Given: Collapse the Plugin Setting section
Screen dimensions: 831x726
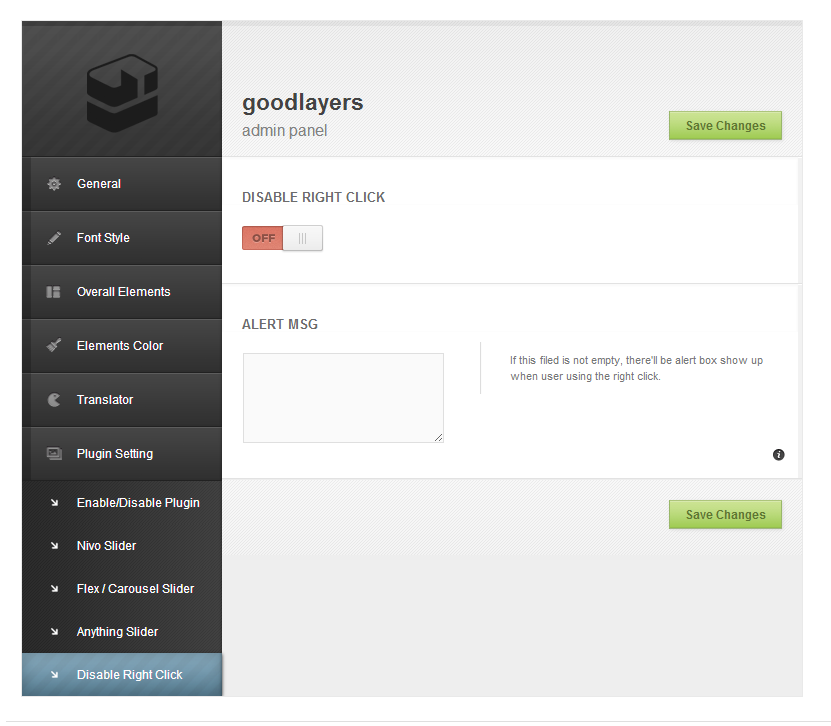Looking at the screenshot, I should (x=115, y=454).
